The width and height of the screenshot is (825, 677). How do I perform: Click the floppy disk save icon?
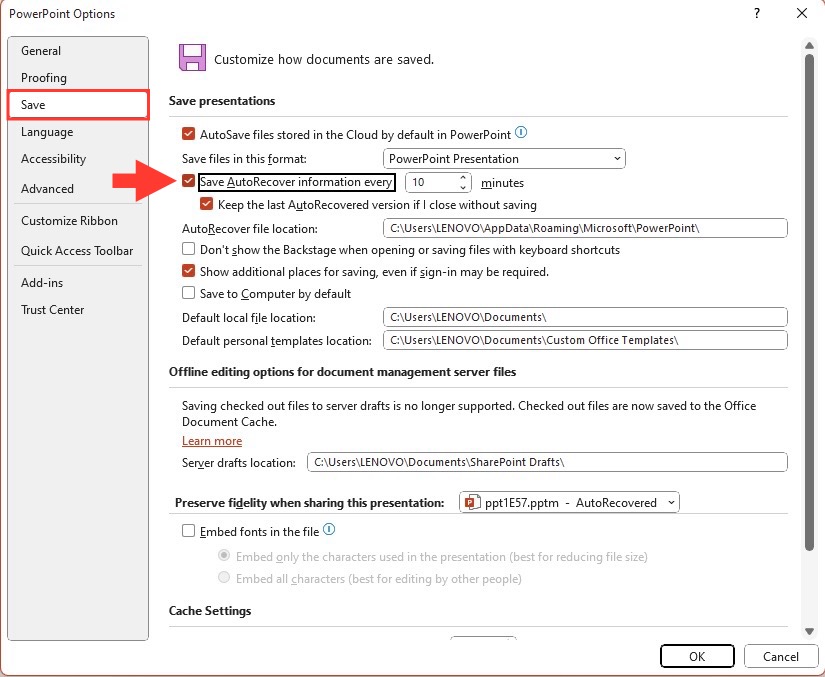click(192, 58)
